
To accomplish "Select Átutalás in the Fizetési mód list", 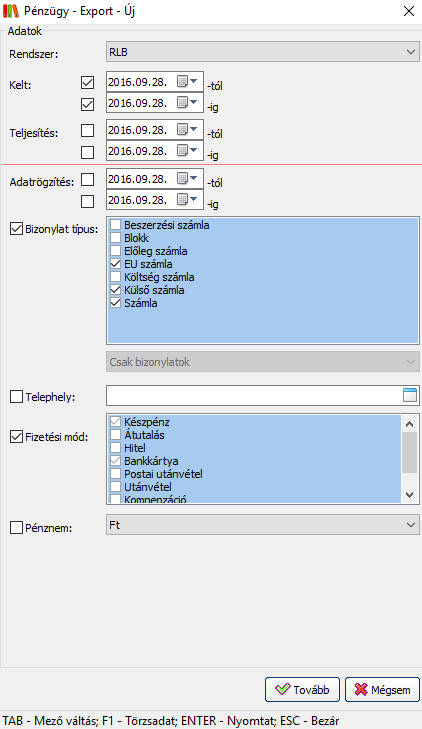I will (144, 435).
